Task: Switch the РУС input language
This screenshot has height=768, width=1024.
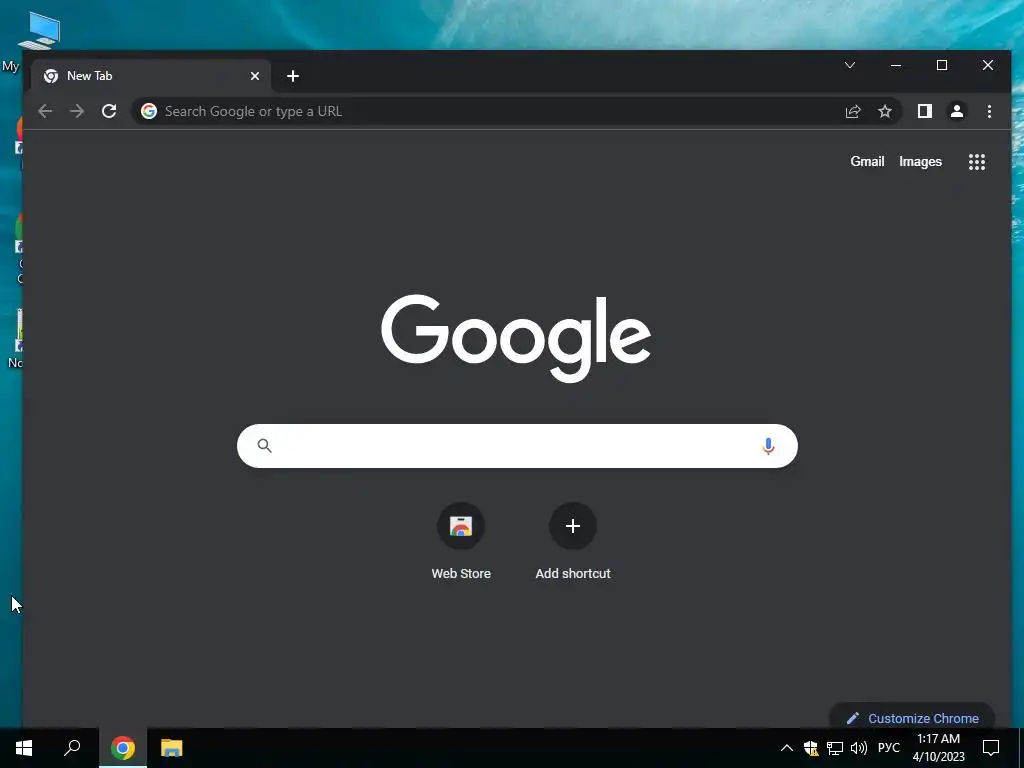Action: [889, 748]
